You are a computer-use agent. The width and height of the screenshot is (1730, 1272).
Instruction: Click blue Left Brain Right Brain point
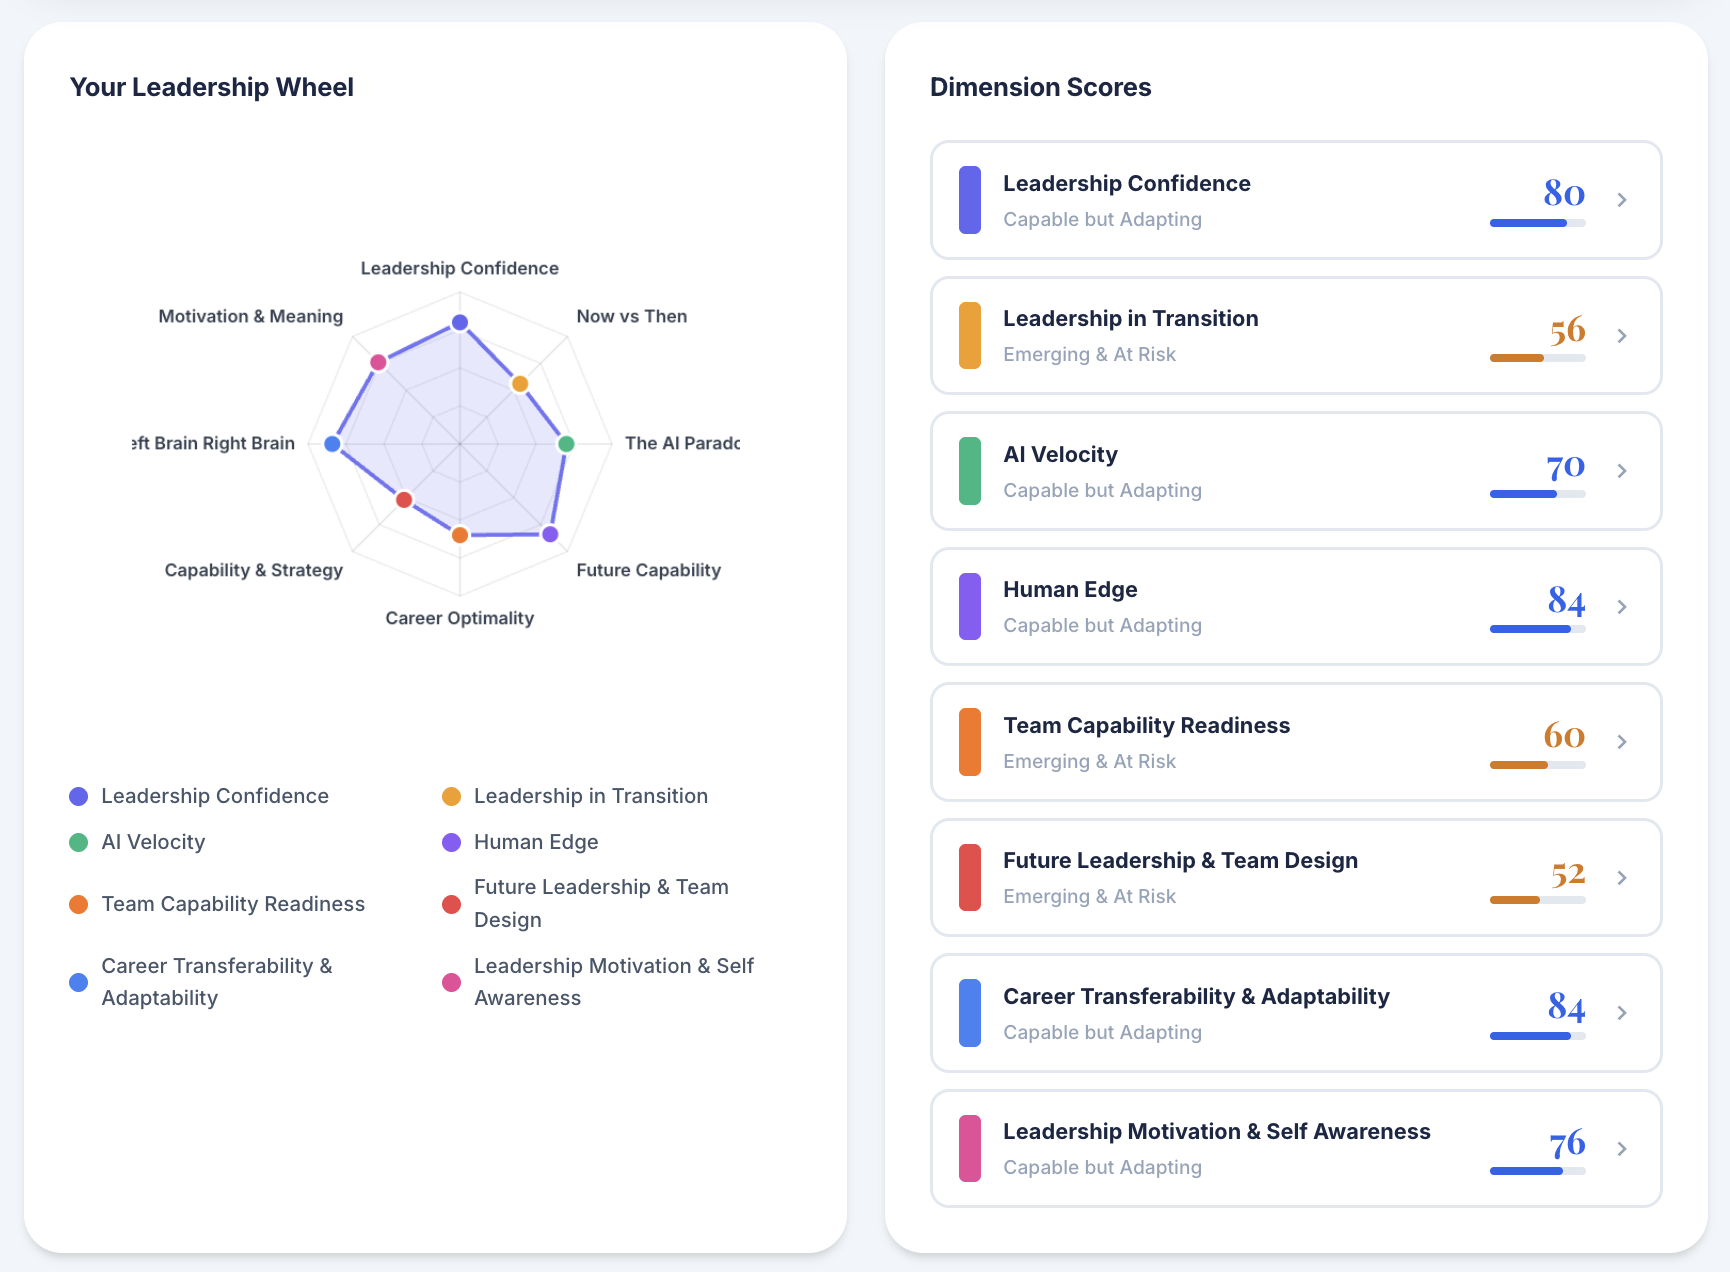[333, 444]
